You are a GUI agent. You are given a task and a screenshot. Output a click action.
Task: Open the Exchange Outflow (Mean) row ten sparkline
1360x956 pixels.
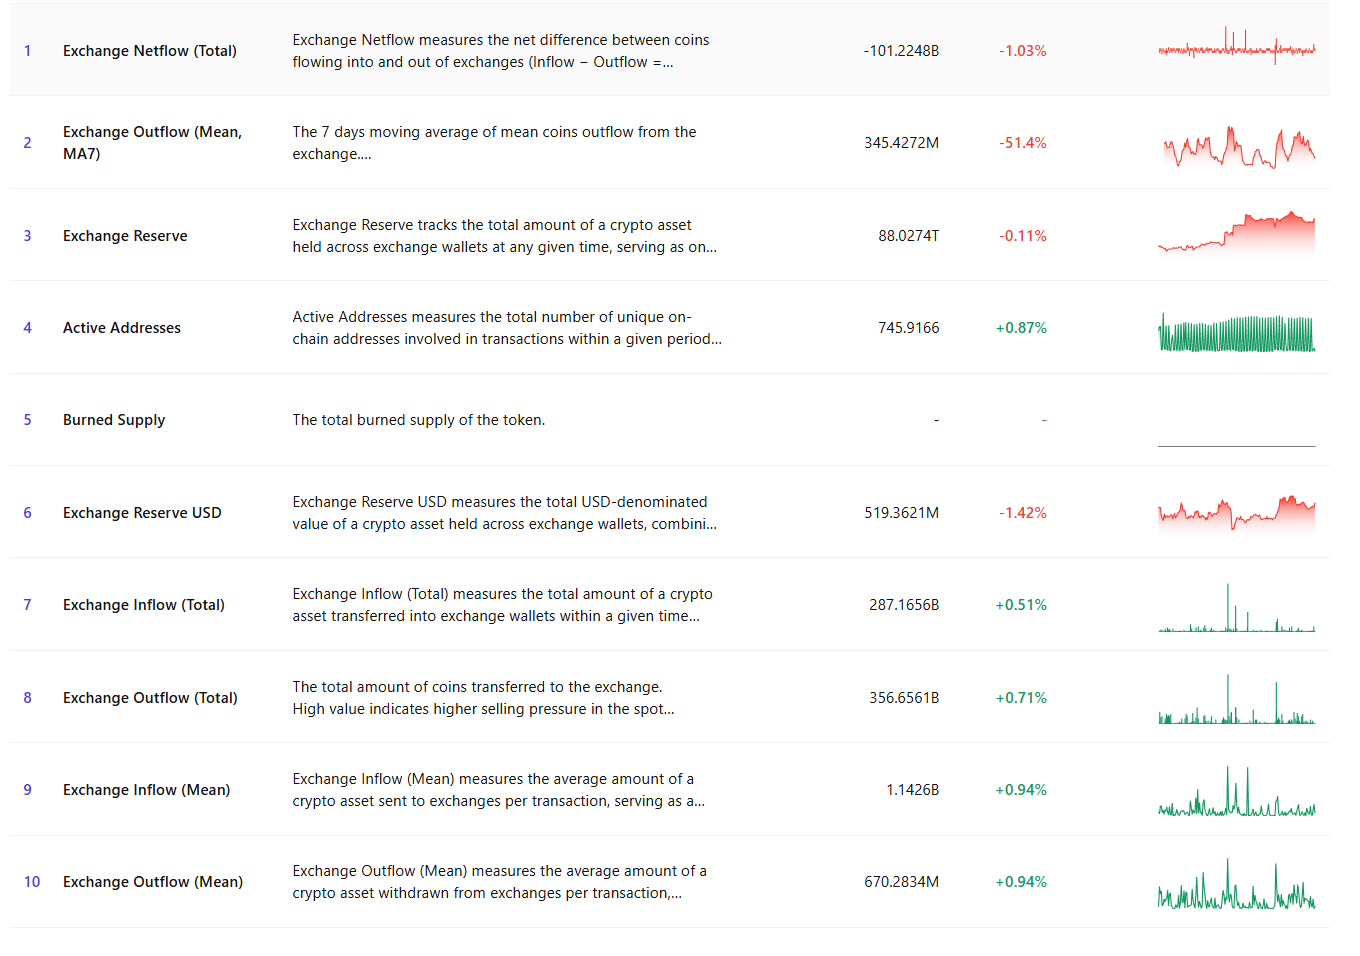pos(1236,883)
